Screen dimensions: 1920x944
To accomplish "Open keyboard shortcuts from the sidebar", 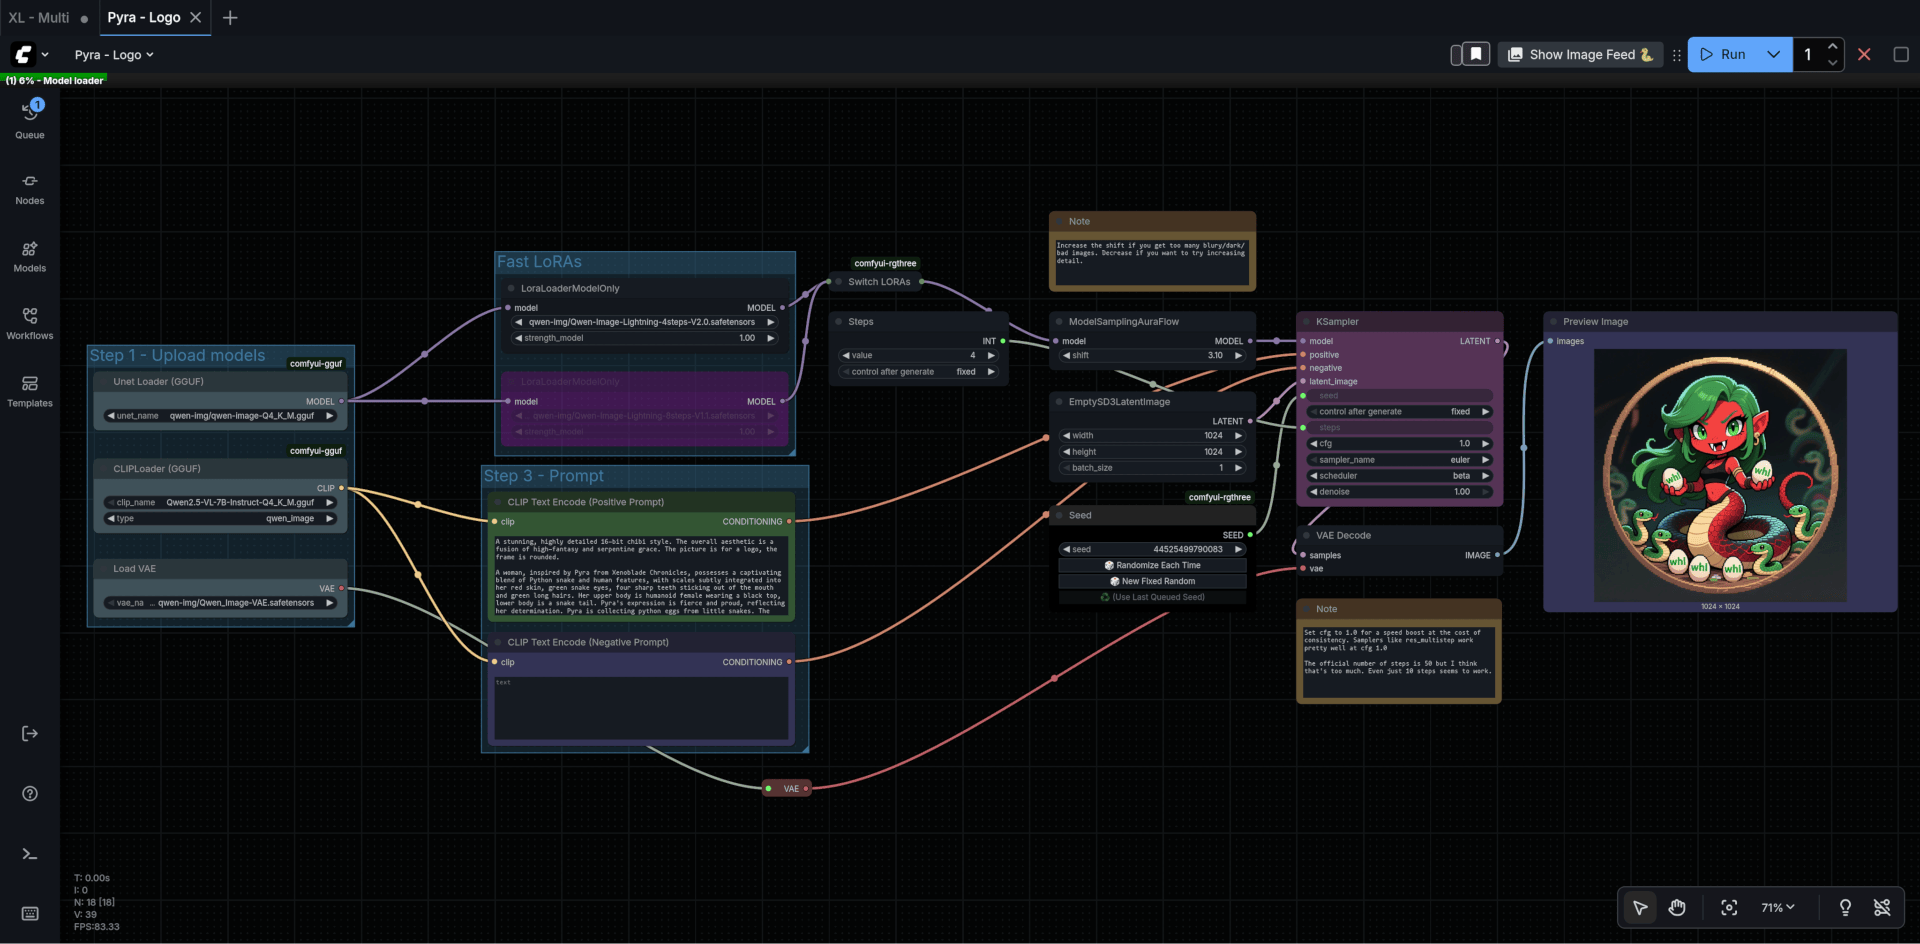I will [30, 913].
